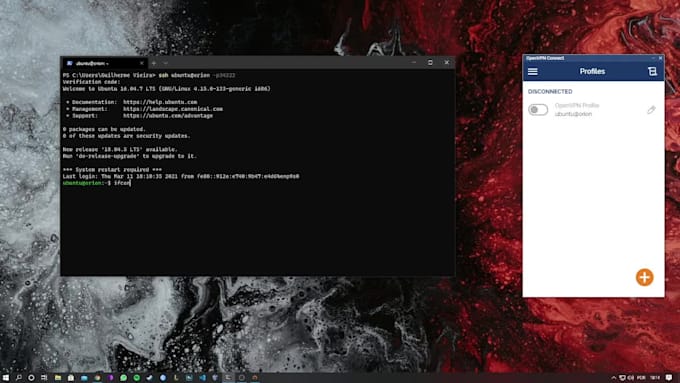This screenshot has height=383, width=680.
Task: Maximize the terminal window
Action: (430, 62)
